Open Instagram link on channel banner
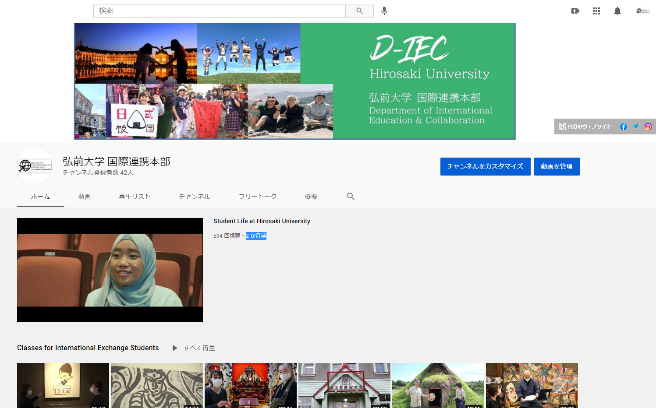The image size is (656, 408). (x=648, y=126)
